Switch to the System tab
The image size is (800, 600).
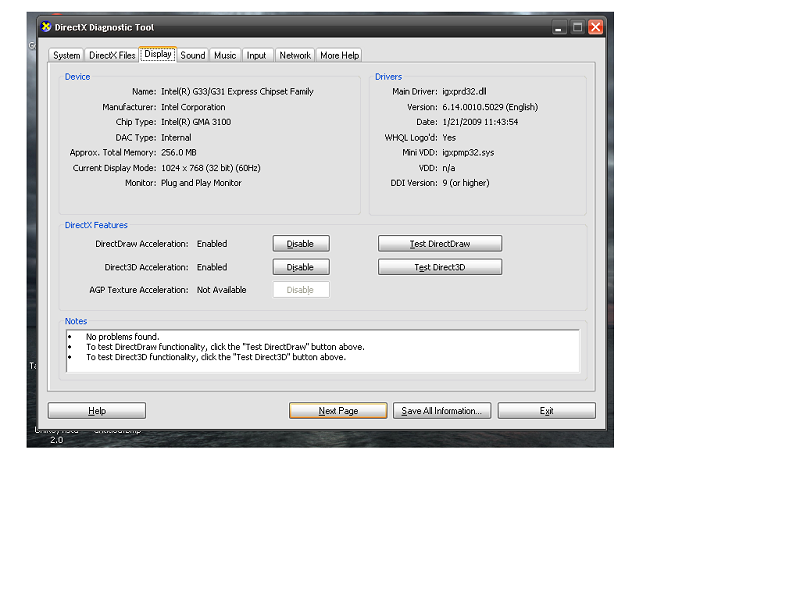click(67, 55)
